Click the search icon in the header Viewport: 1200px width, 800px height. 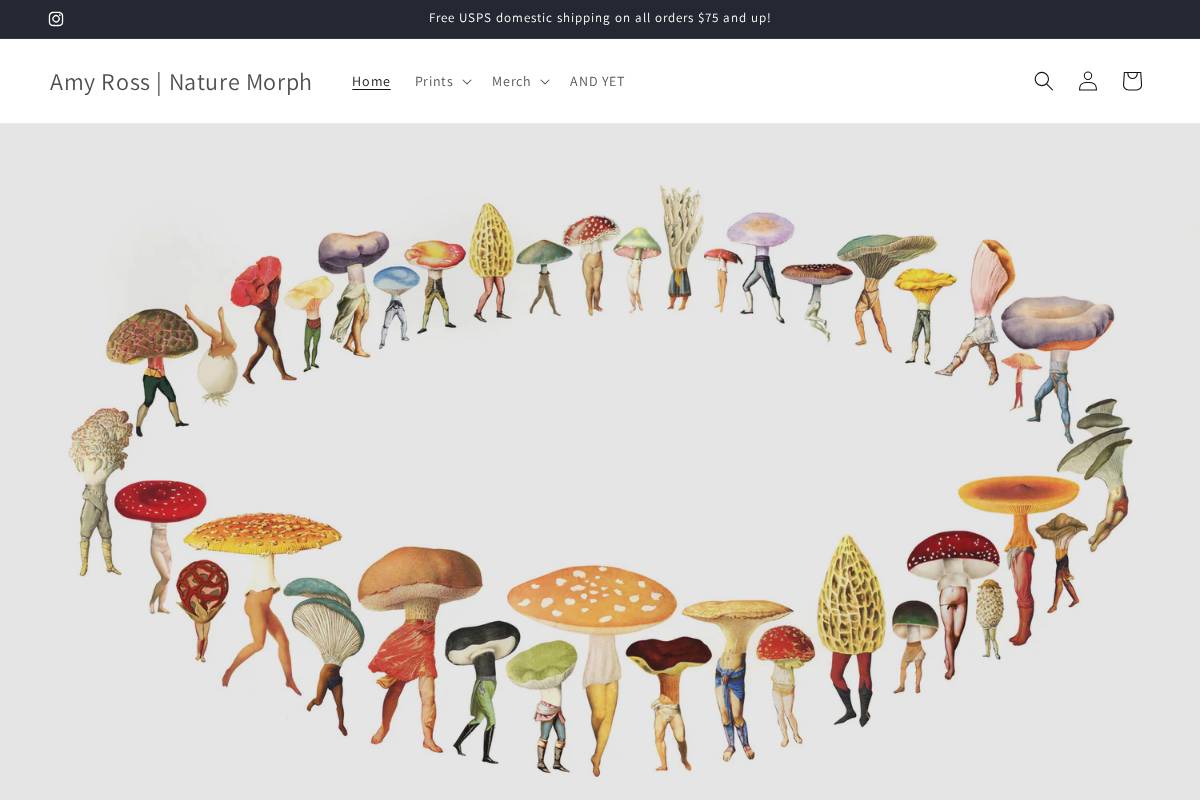pyautogui.click(x=1043, y=81)
